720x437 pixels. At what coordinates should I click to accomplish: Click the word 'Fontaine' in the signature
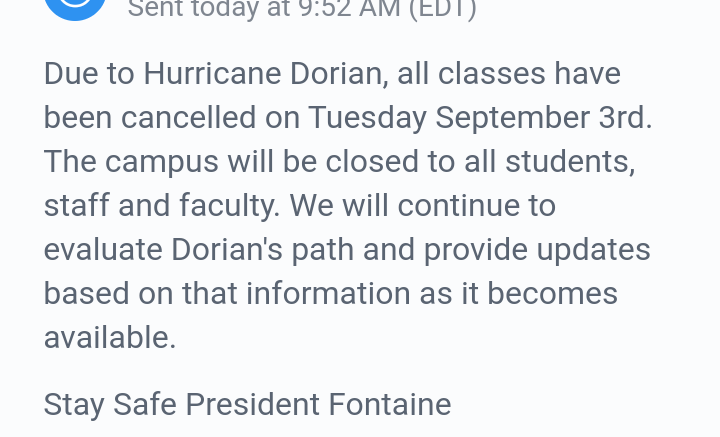[x=390, y=404]
